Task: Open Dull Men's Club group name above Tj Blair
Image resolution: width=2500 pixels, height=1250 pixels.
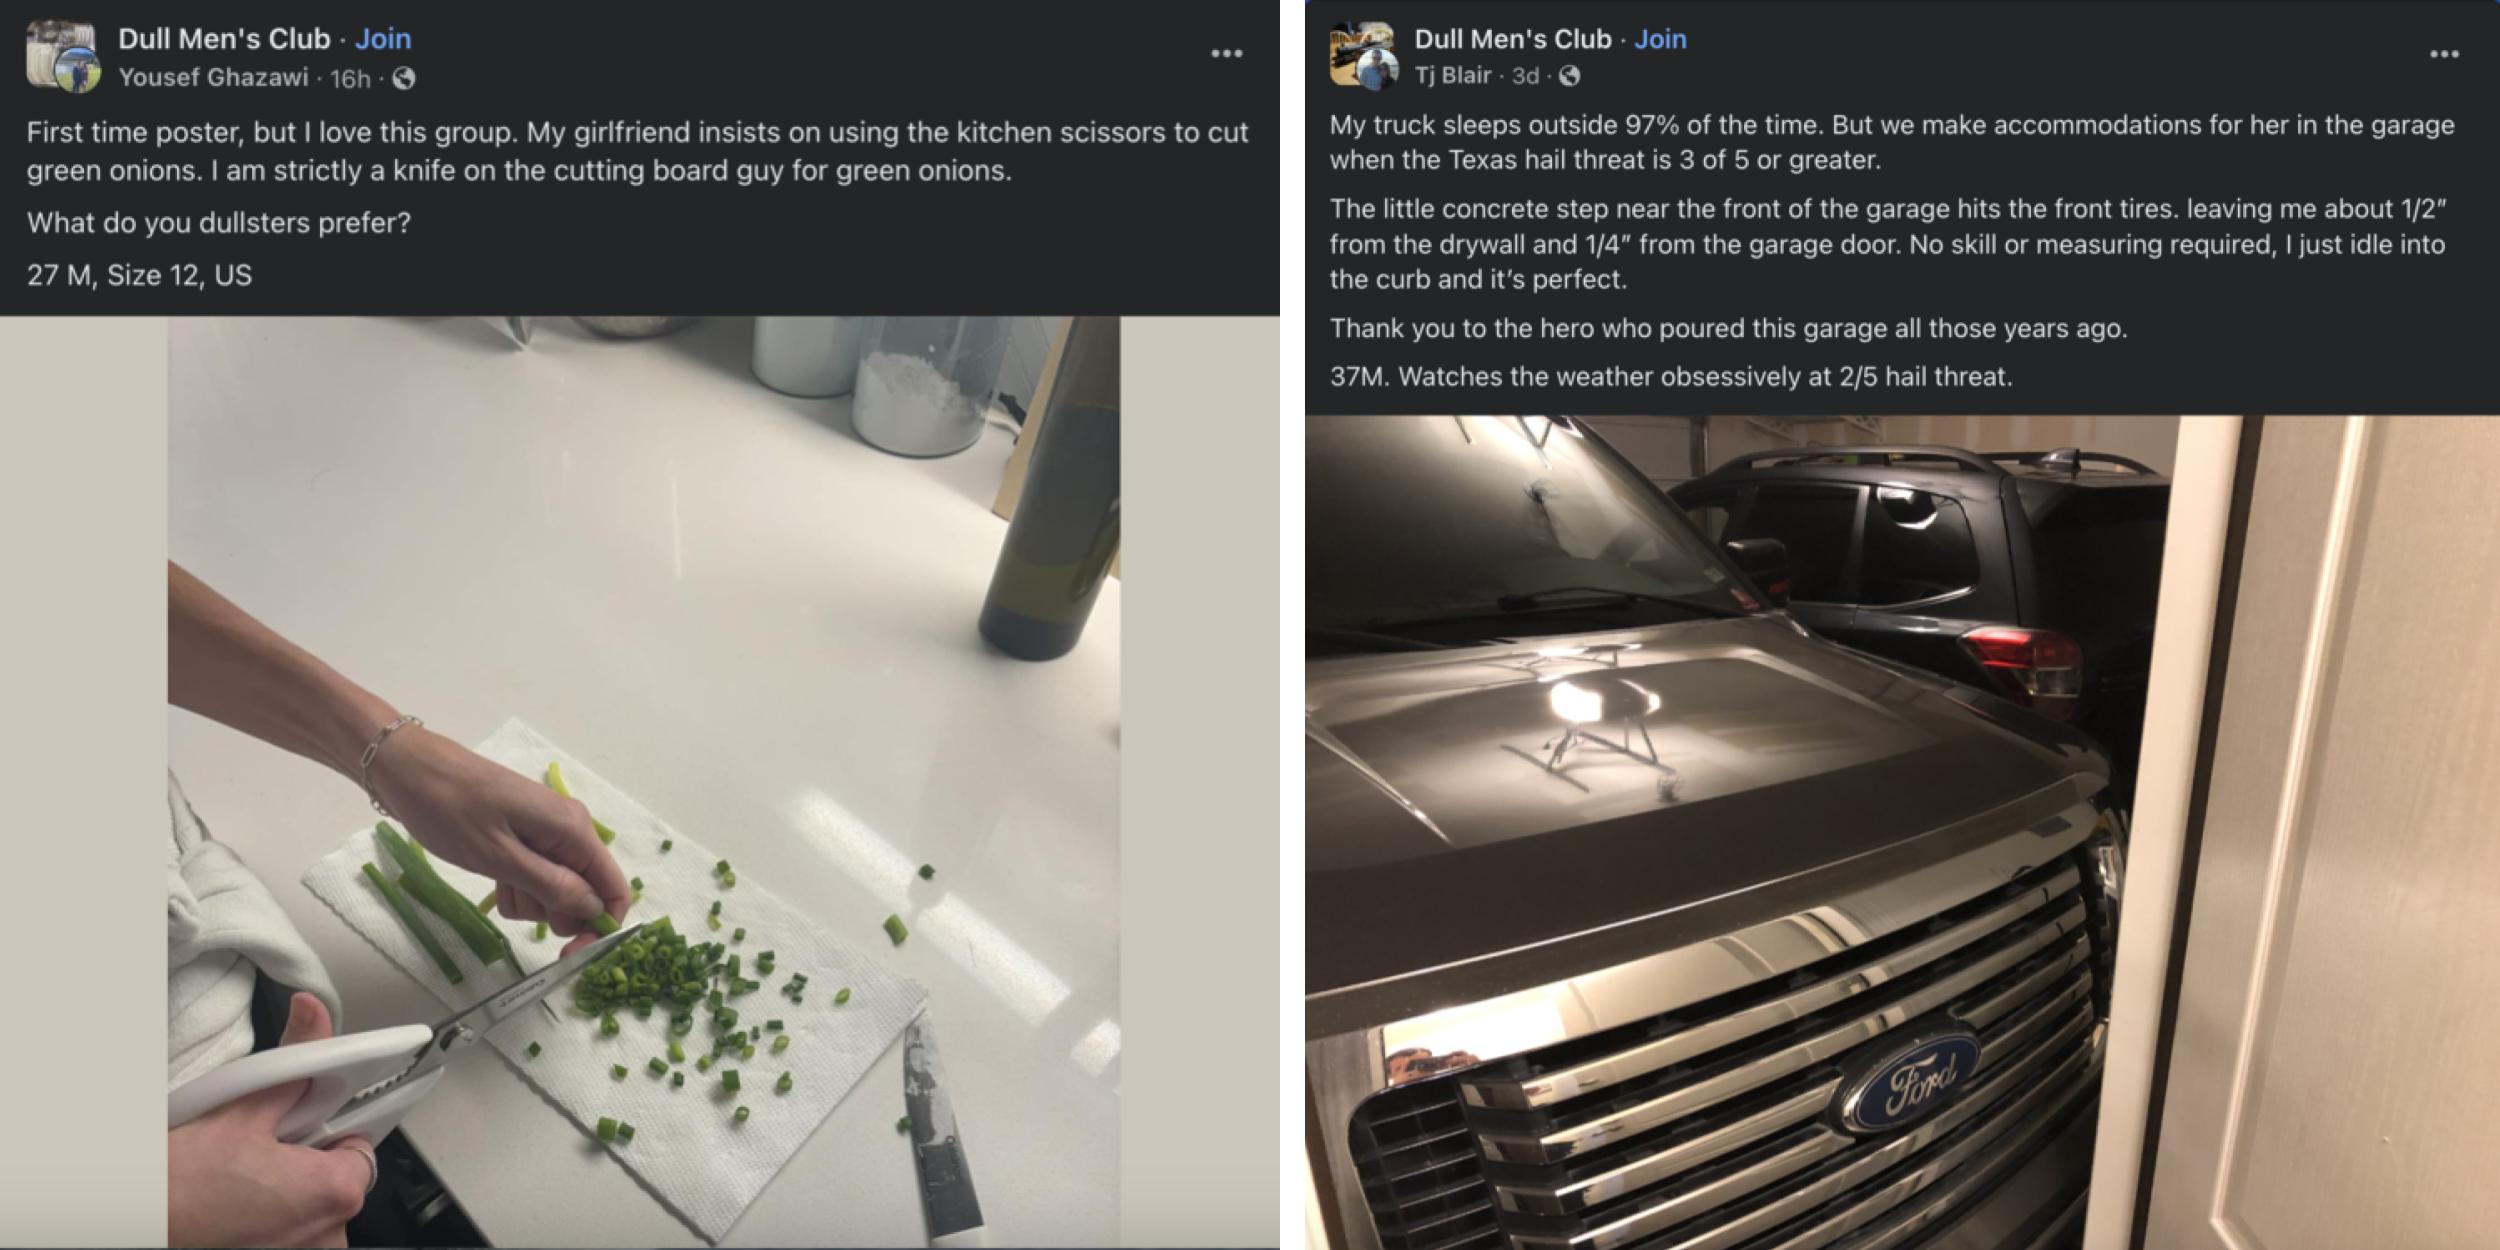Action: click(x=1512, y=39)
